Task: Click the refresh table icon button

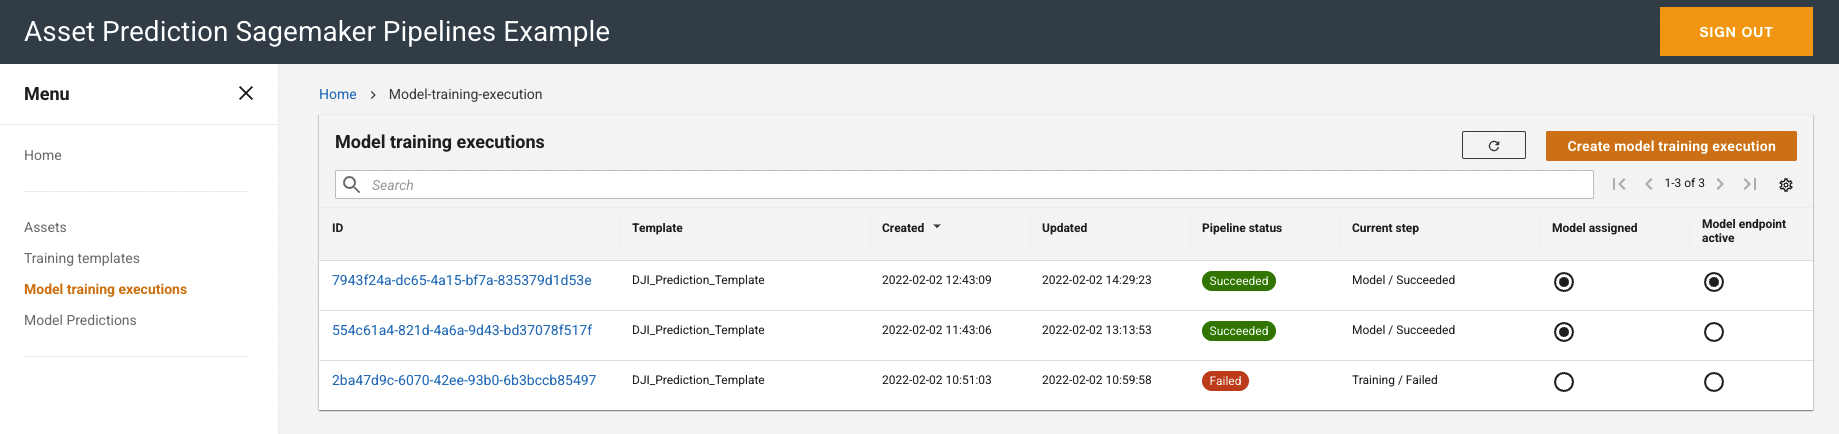Action: point(1494,145)
